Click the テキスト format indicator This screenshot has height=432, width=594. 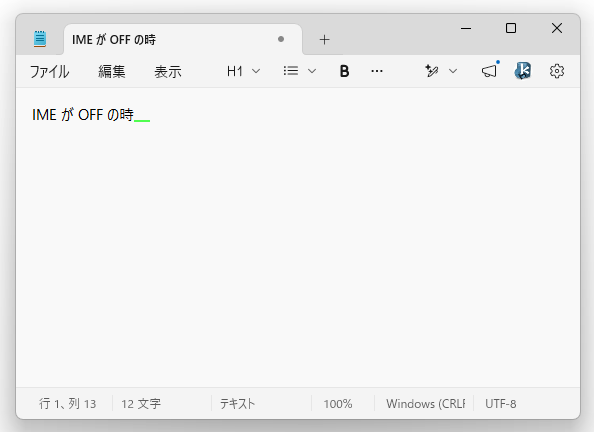[238, 404]
